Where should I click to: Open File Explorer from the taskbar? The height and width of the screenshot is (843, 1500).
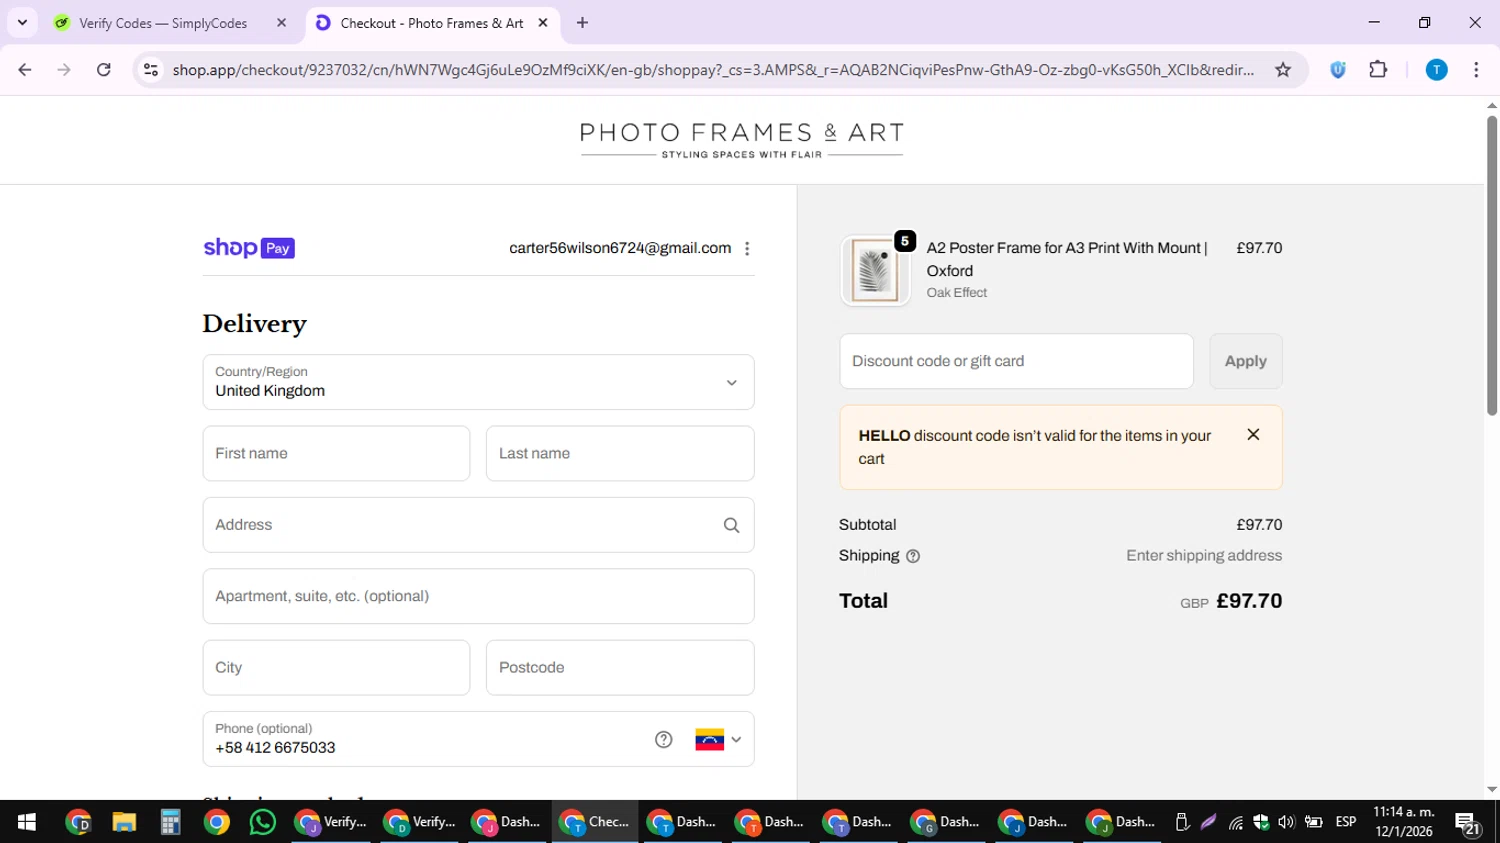point(124,822)
